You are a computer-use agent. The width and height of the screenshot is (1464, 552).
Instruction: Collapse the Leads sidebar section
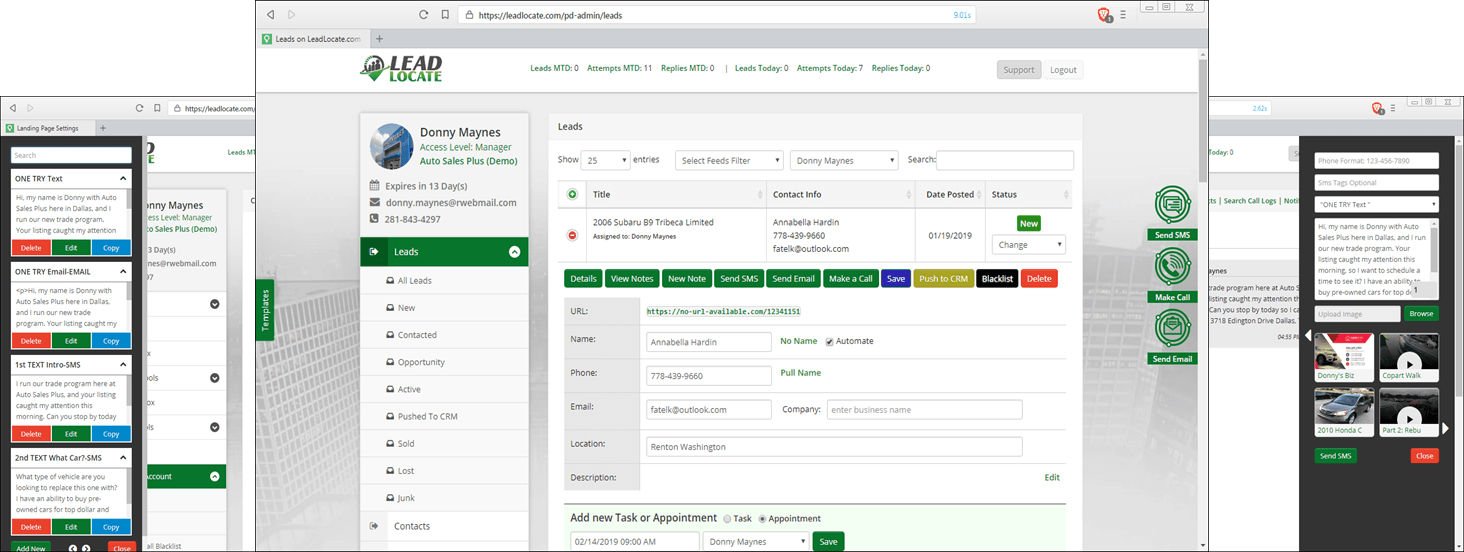tap(514, 252)
